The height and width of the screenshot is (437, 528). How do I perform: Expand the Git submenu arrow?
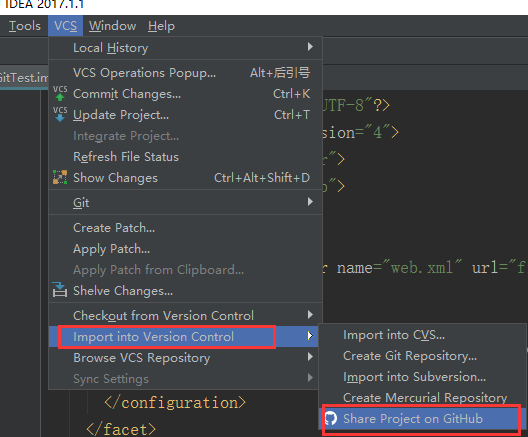[310, 202]
